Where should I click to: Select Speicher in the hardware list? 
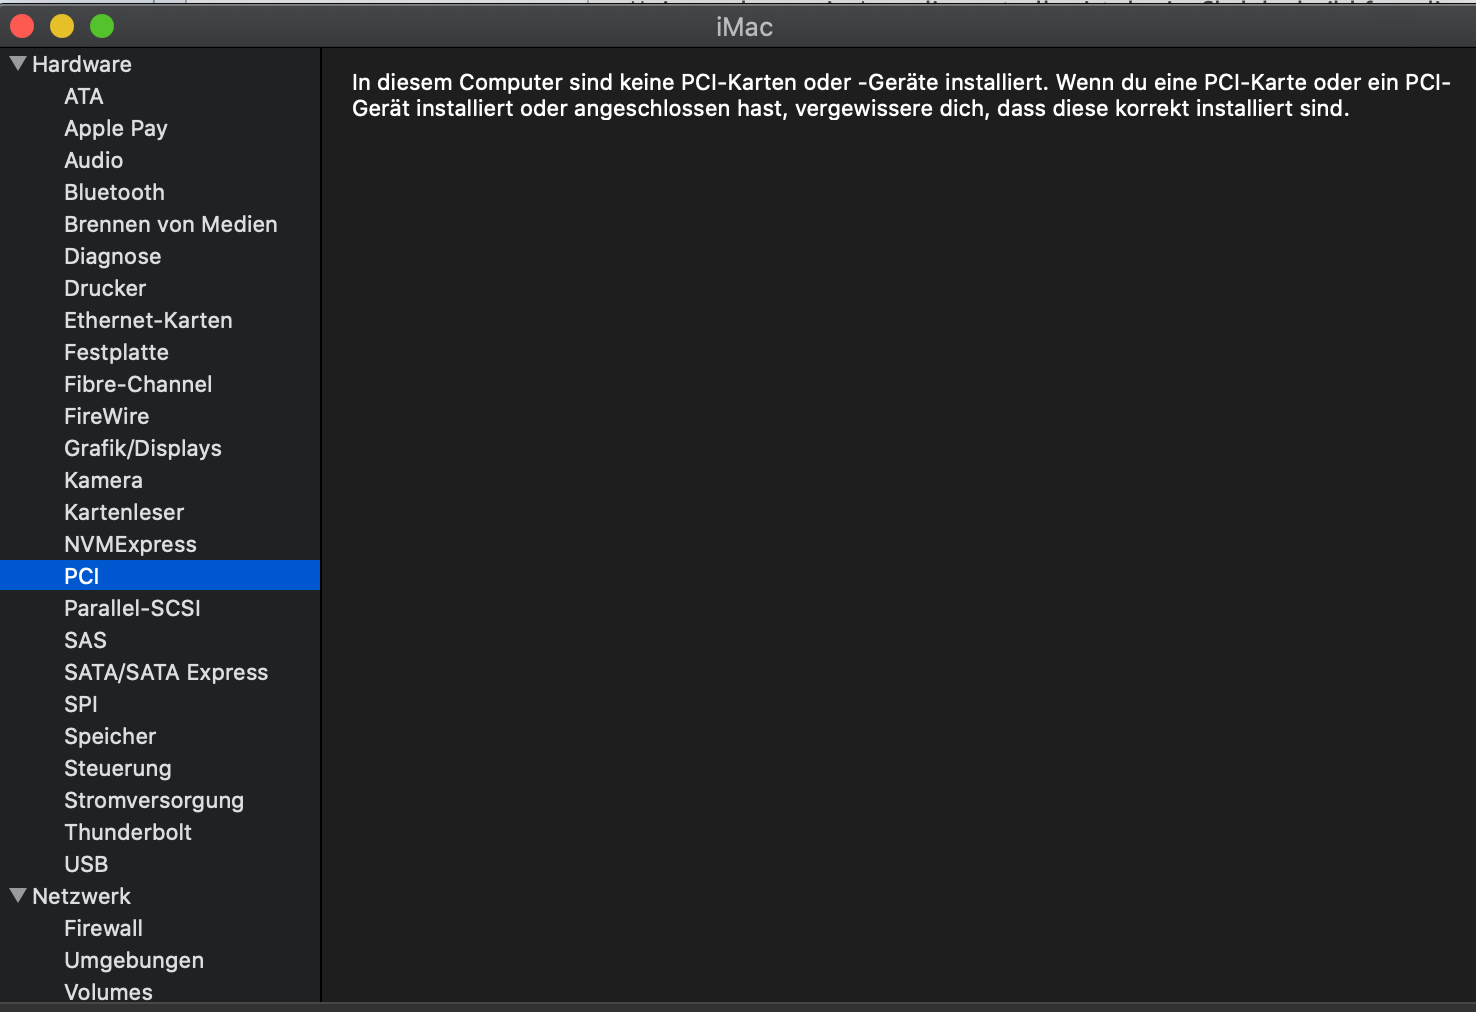110,736
